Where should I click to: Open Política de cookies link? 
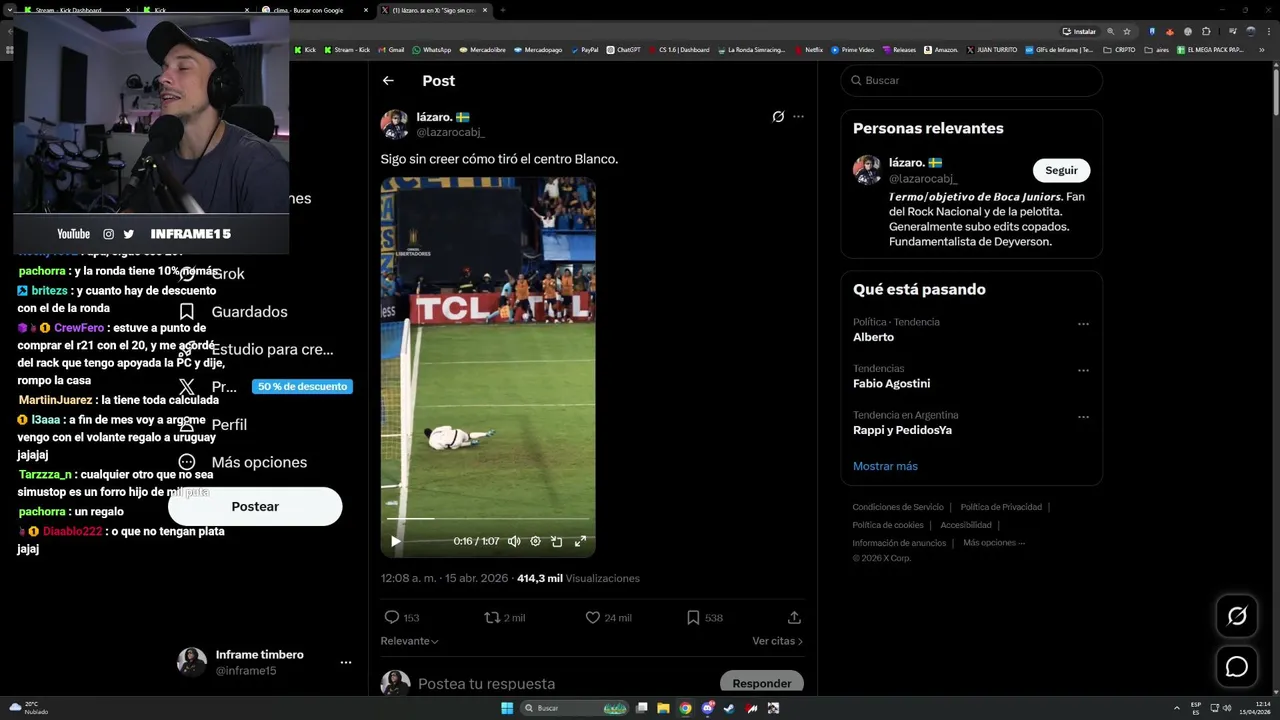click(x=887, y=525)
